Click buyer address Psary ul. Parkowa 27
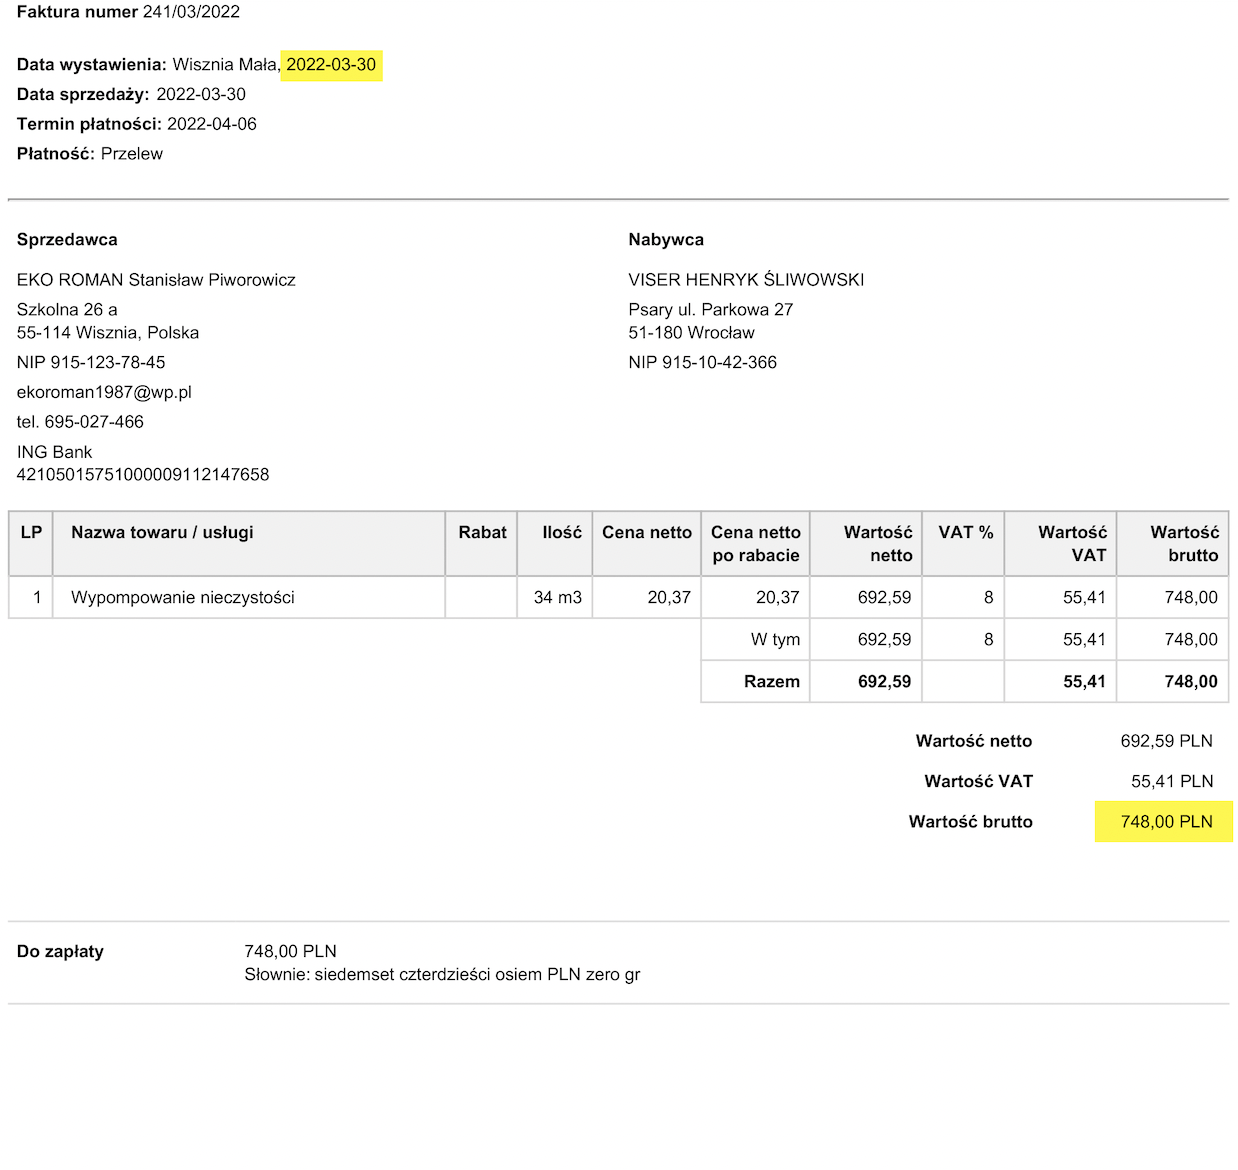 (x=711, y=310)
